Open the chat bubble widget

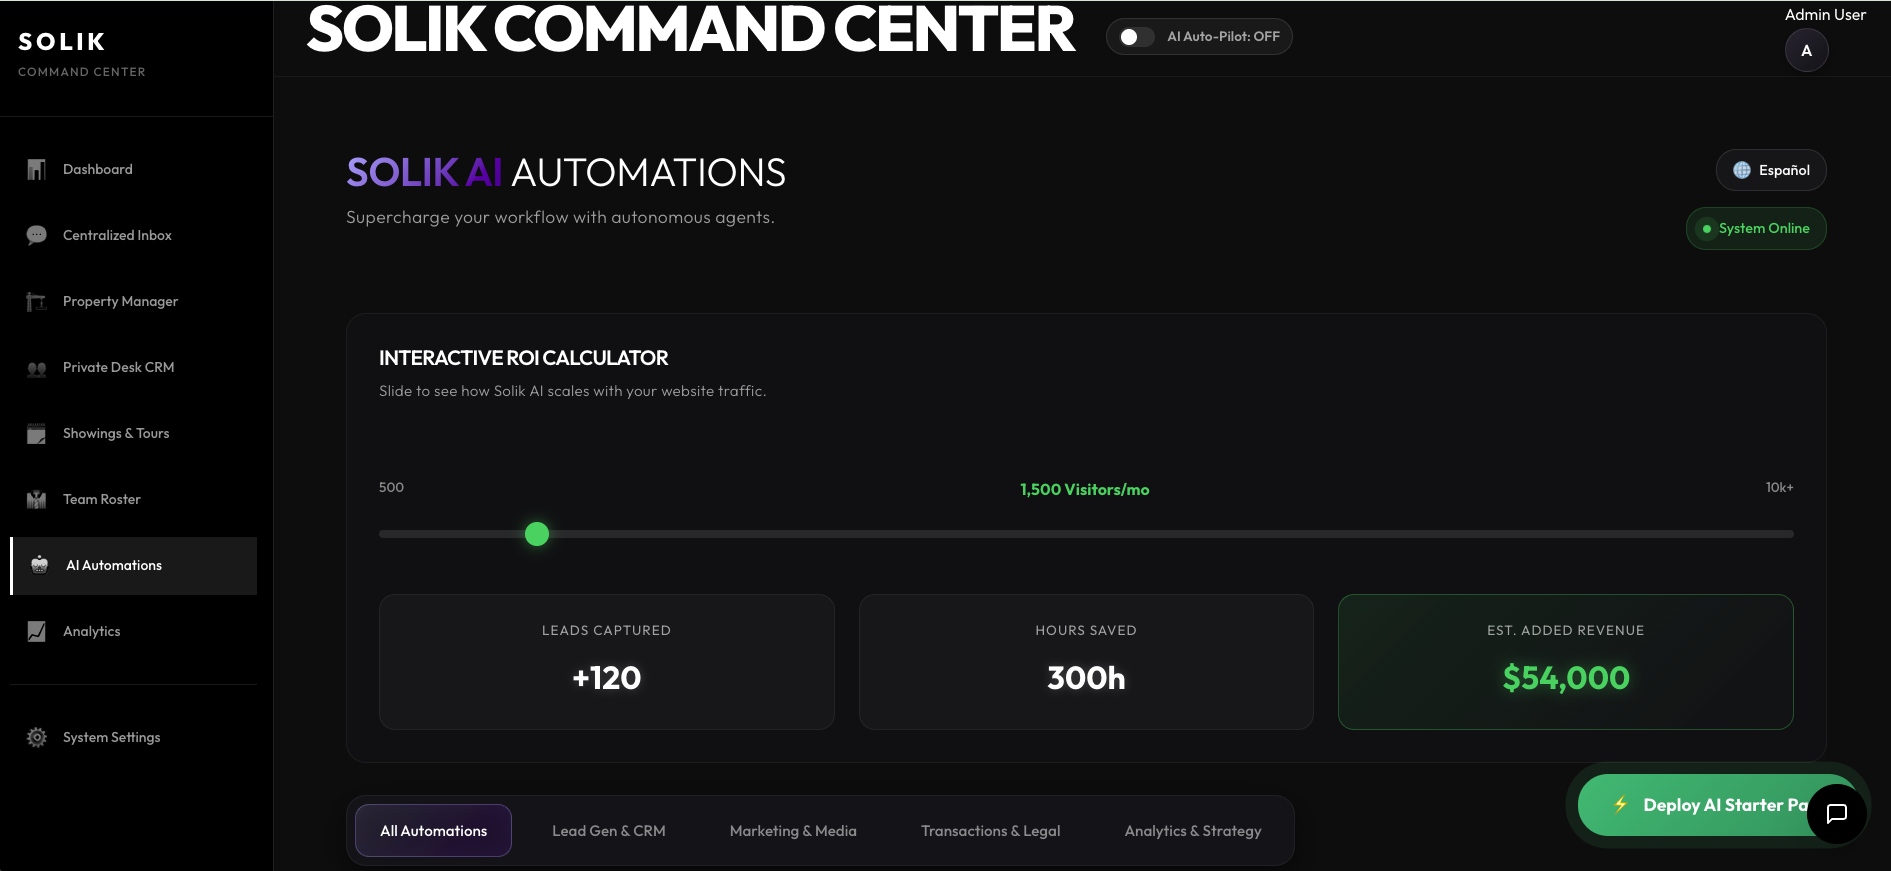tap(1837, 814)
